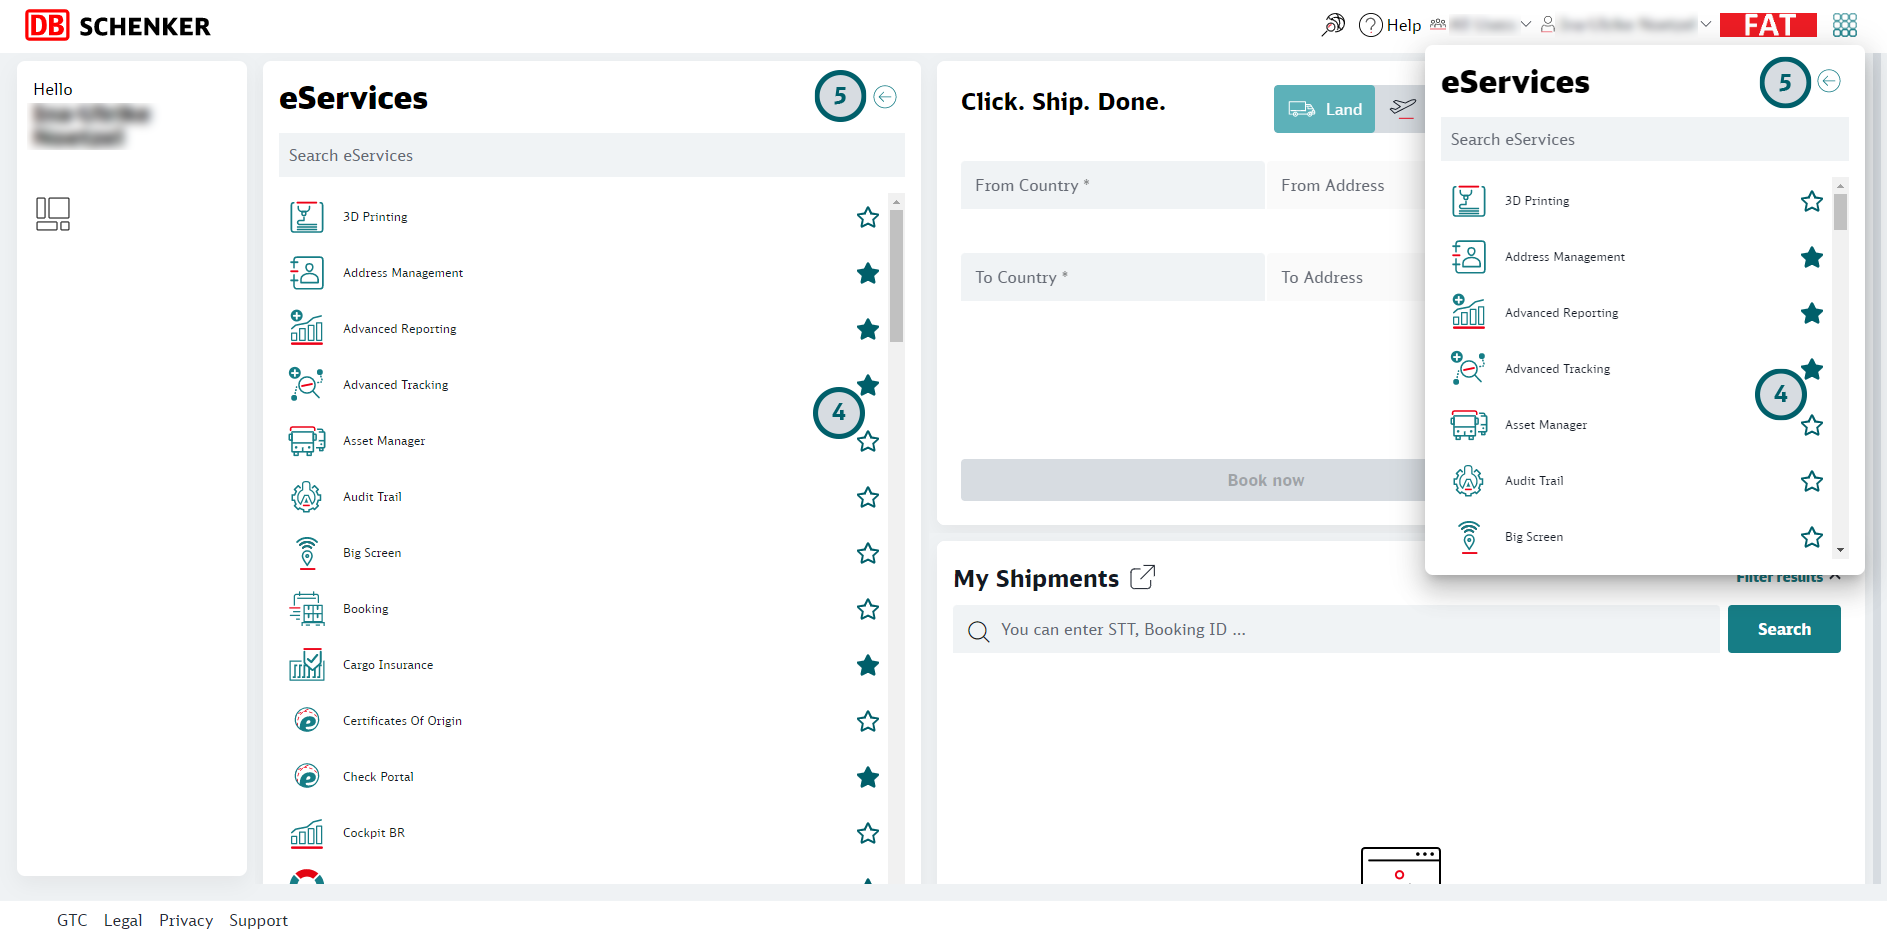Expand the user account menu chevron
Image resolution: width=1887 pixels, height=937 pixels.
click(1705, 25)
